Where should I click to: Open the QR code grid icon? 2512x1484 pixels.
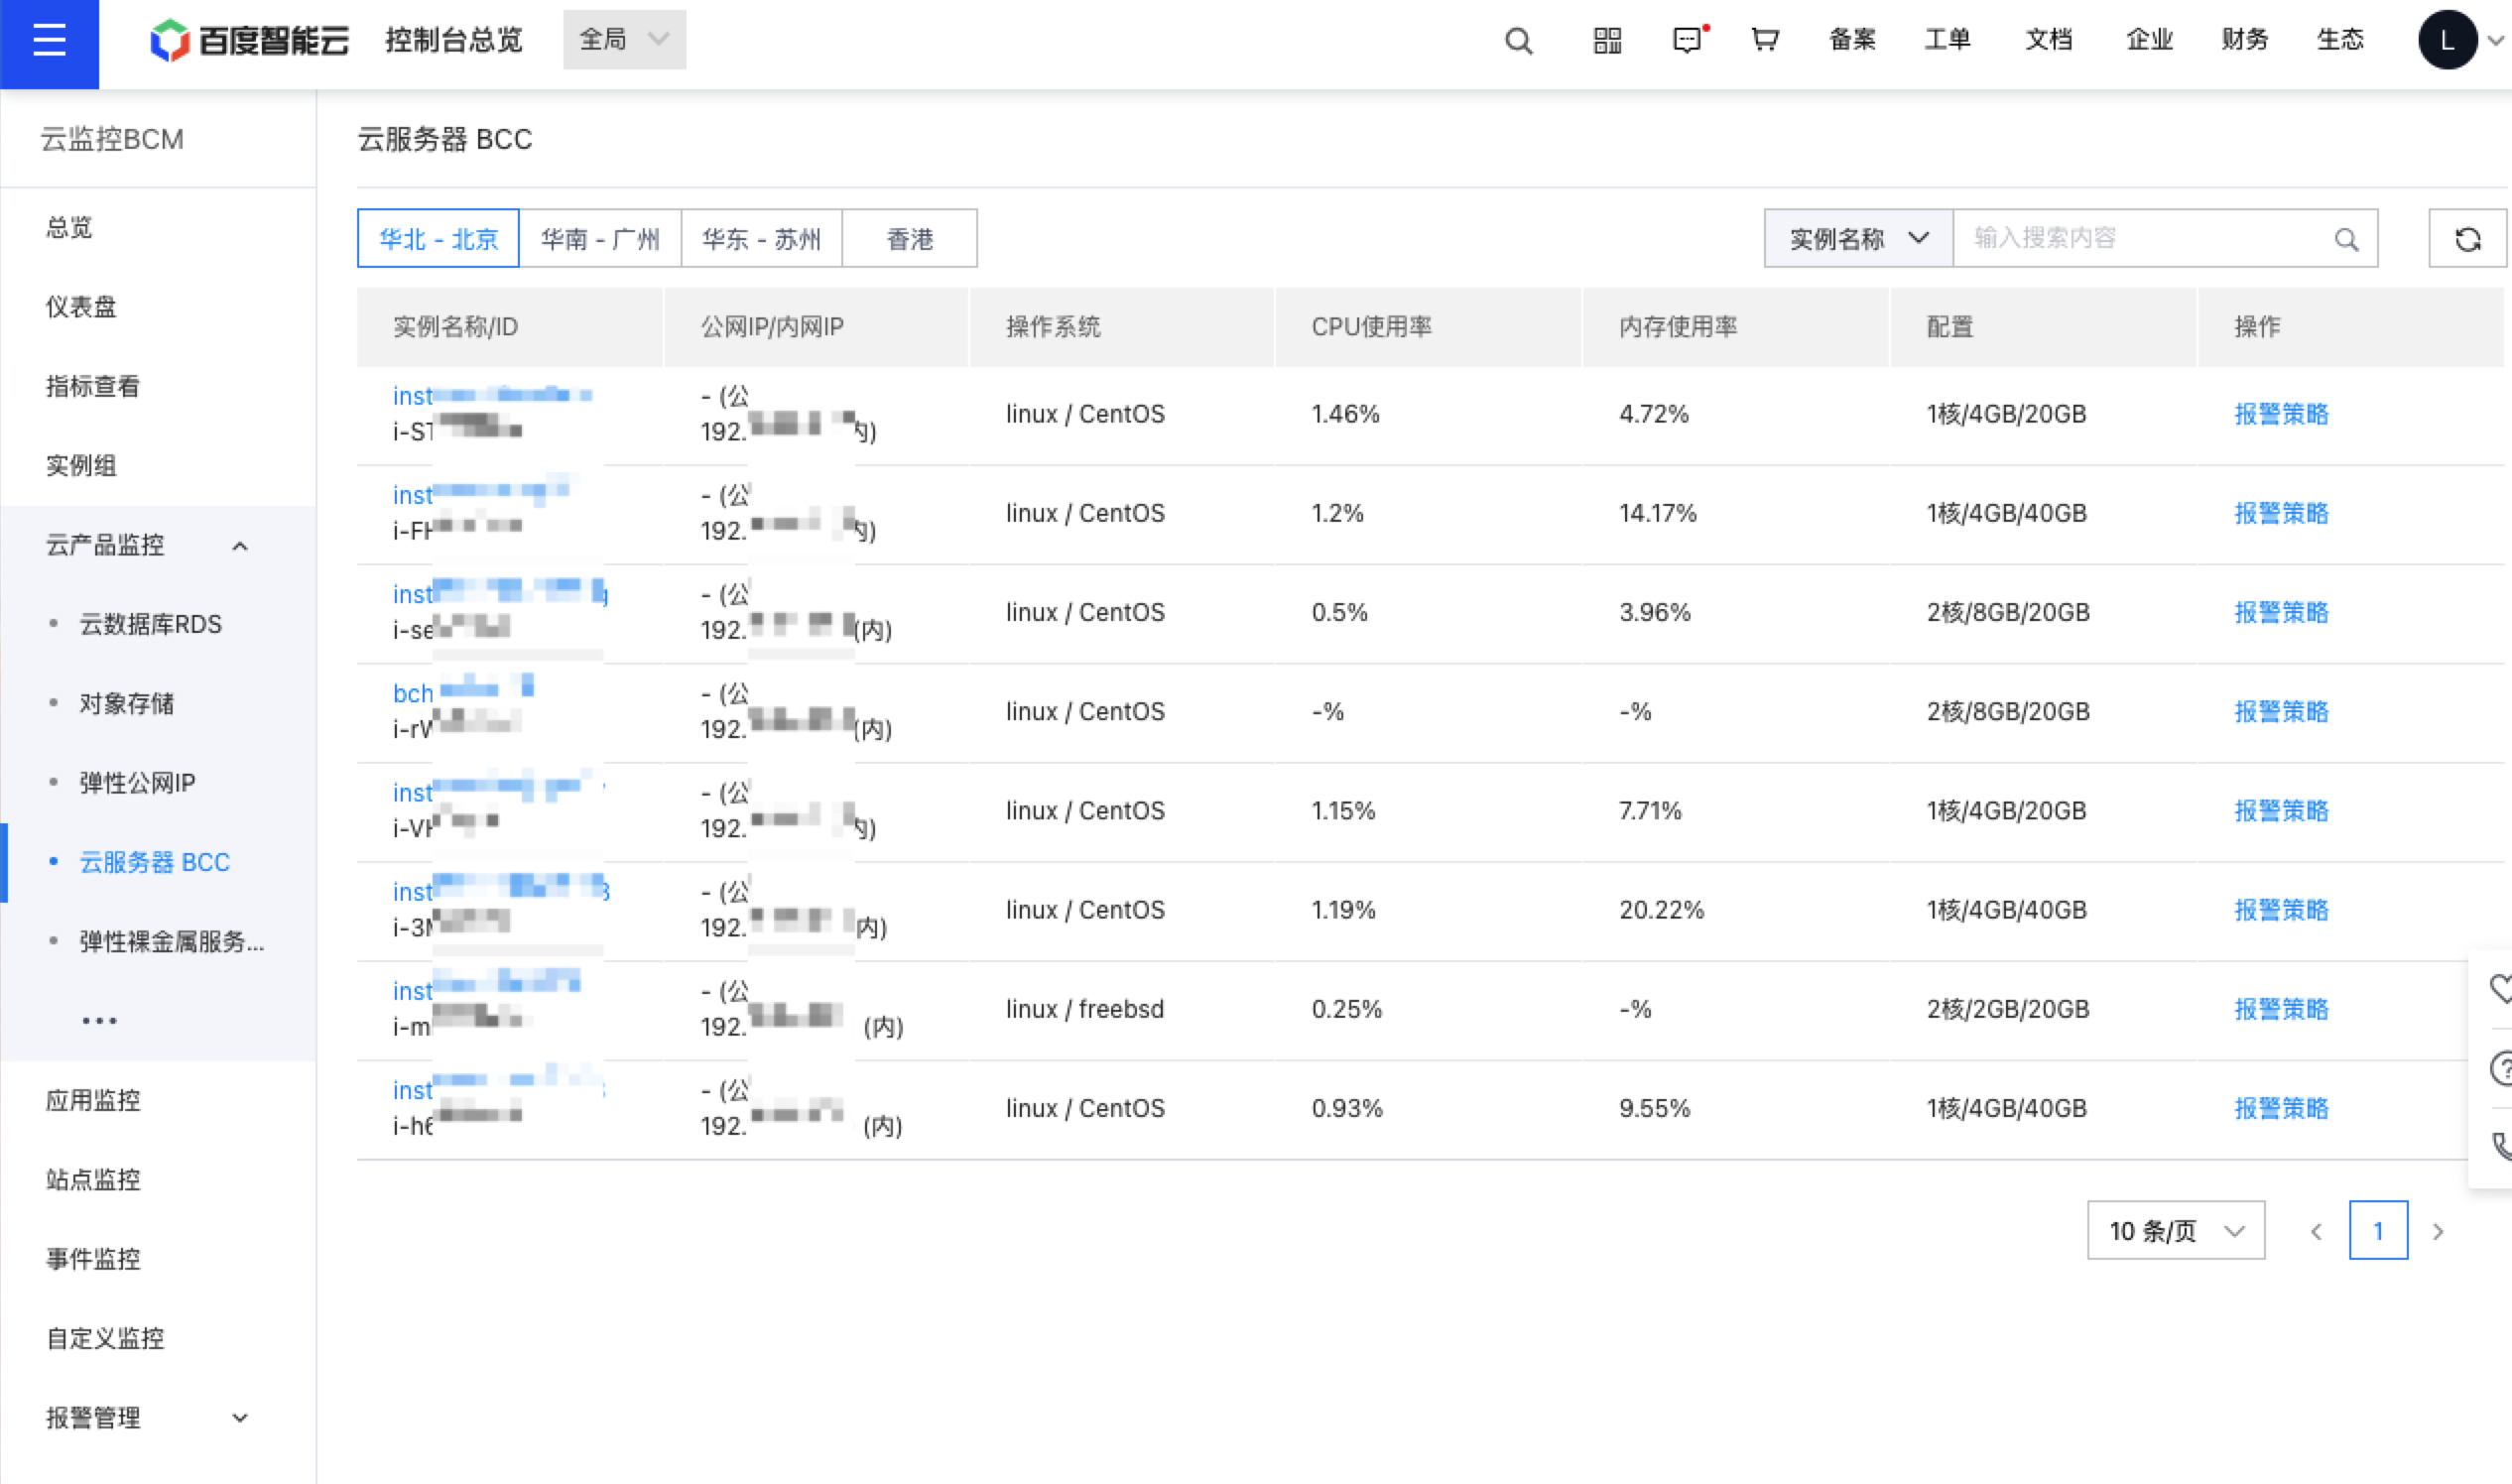click(1607, 41)
